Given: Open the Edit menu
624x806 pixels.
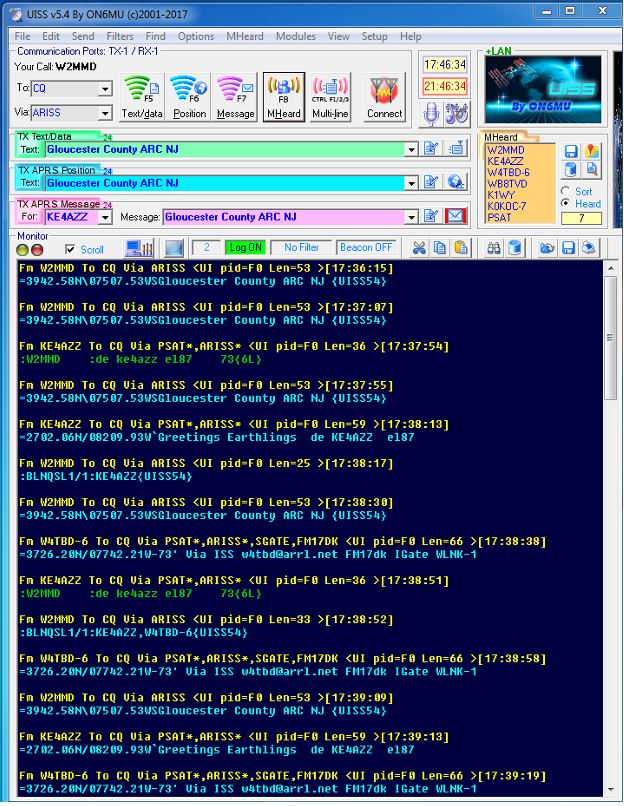Looking at the screenshot, I should (51, 36).
